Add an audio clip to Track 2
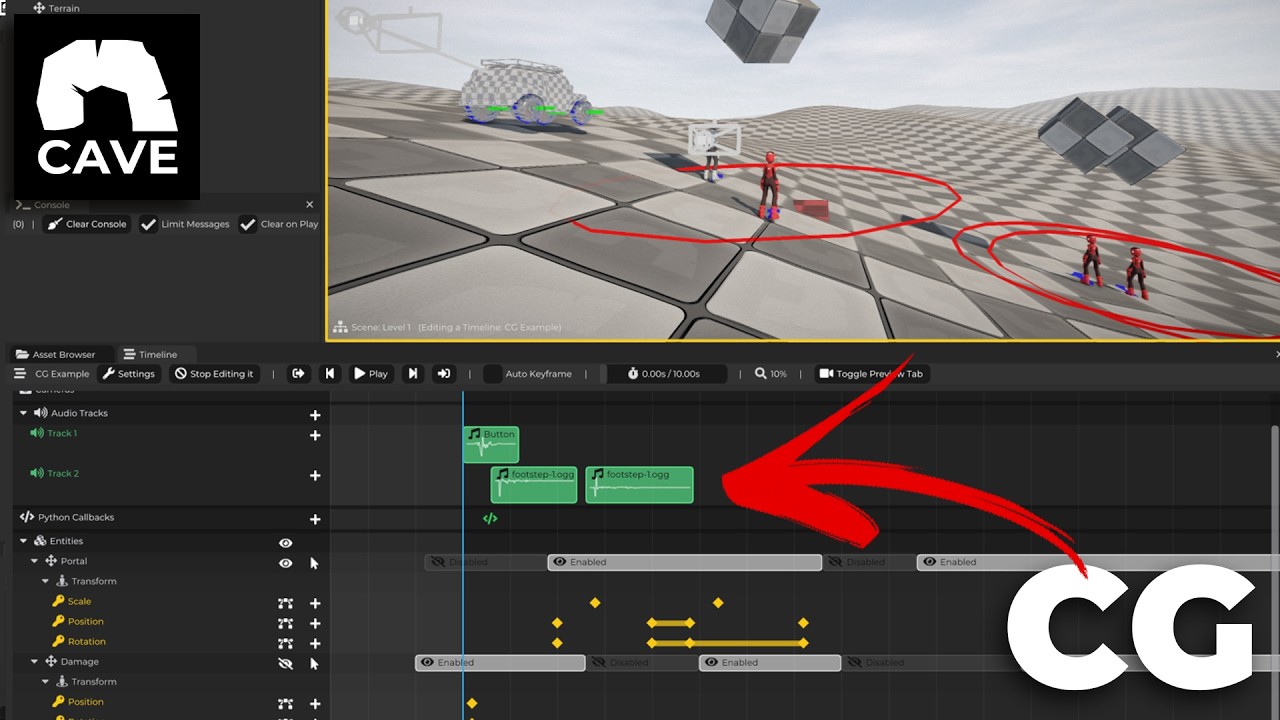This screenshot has height=720, width=1280. pyautogui.click(x=315, y=476)
